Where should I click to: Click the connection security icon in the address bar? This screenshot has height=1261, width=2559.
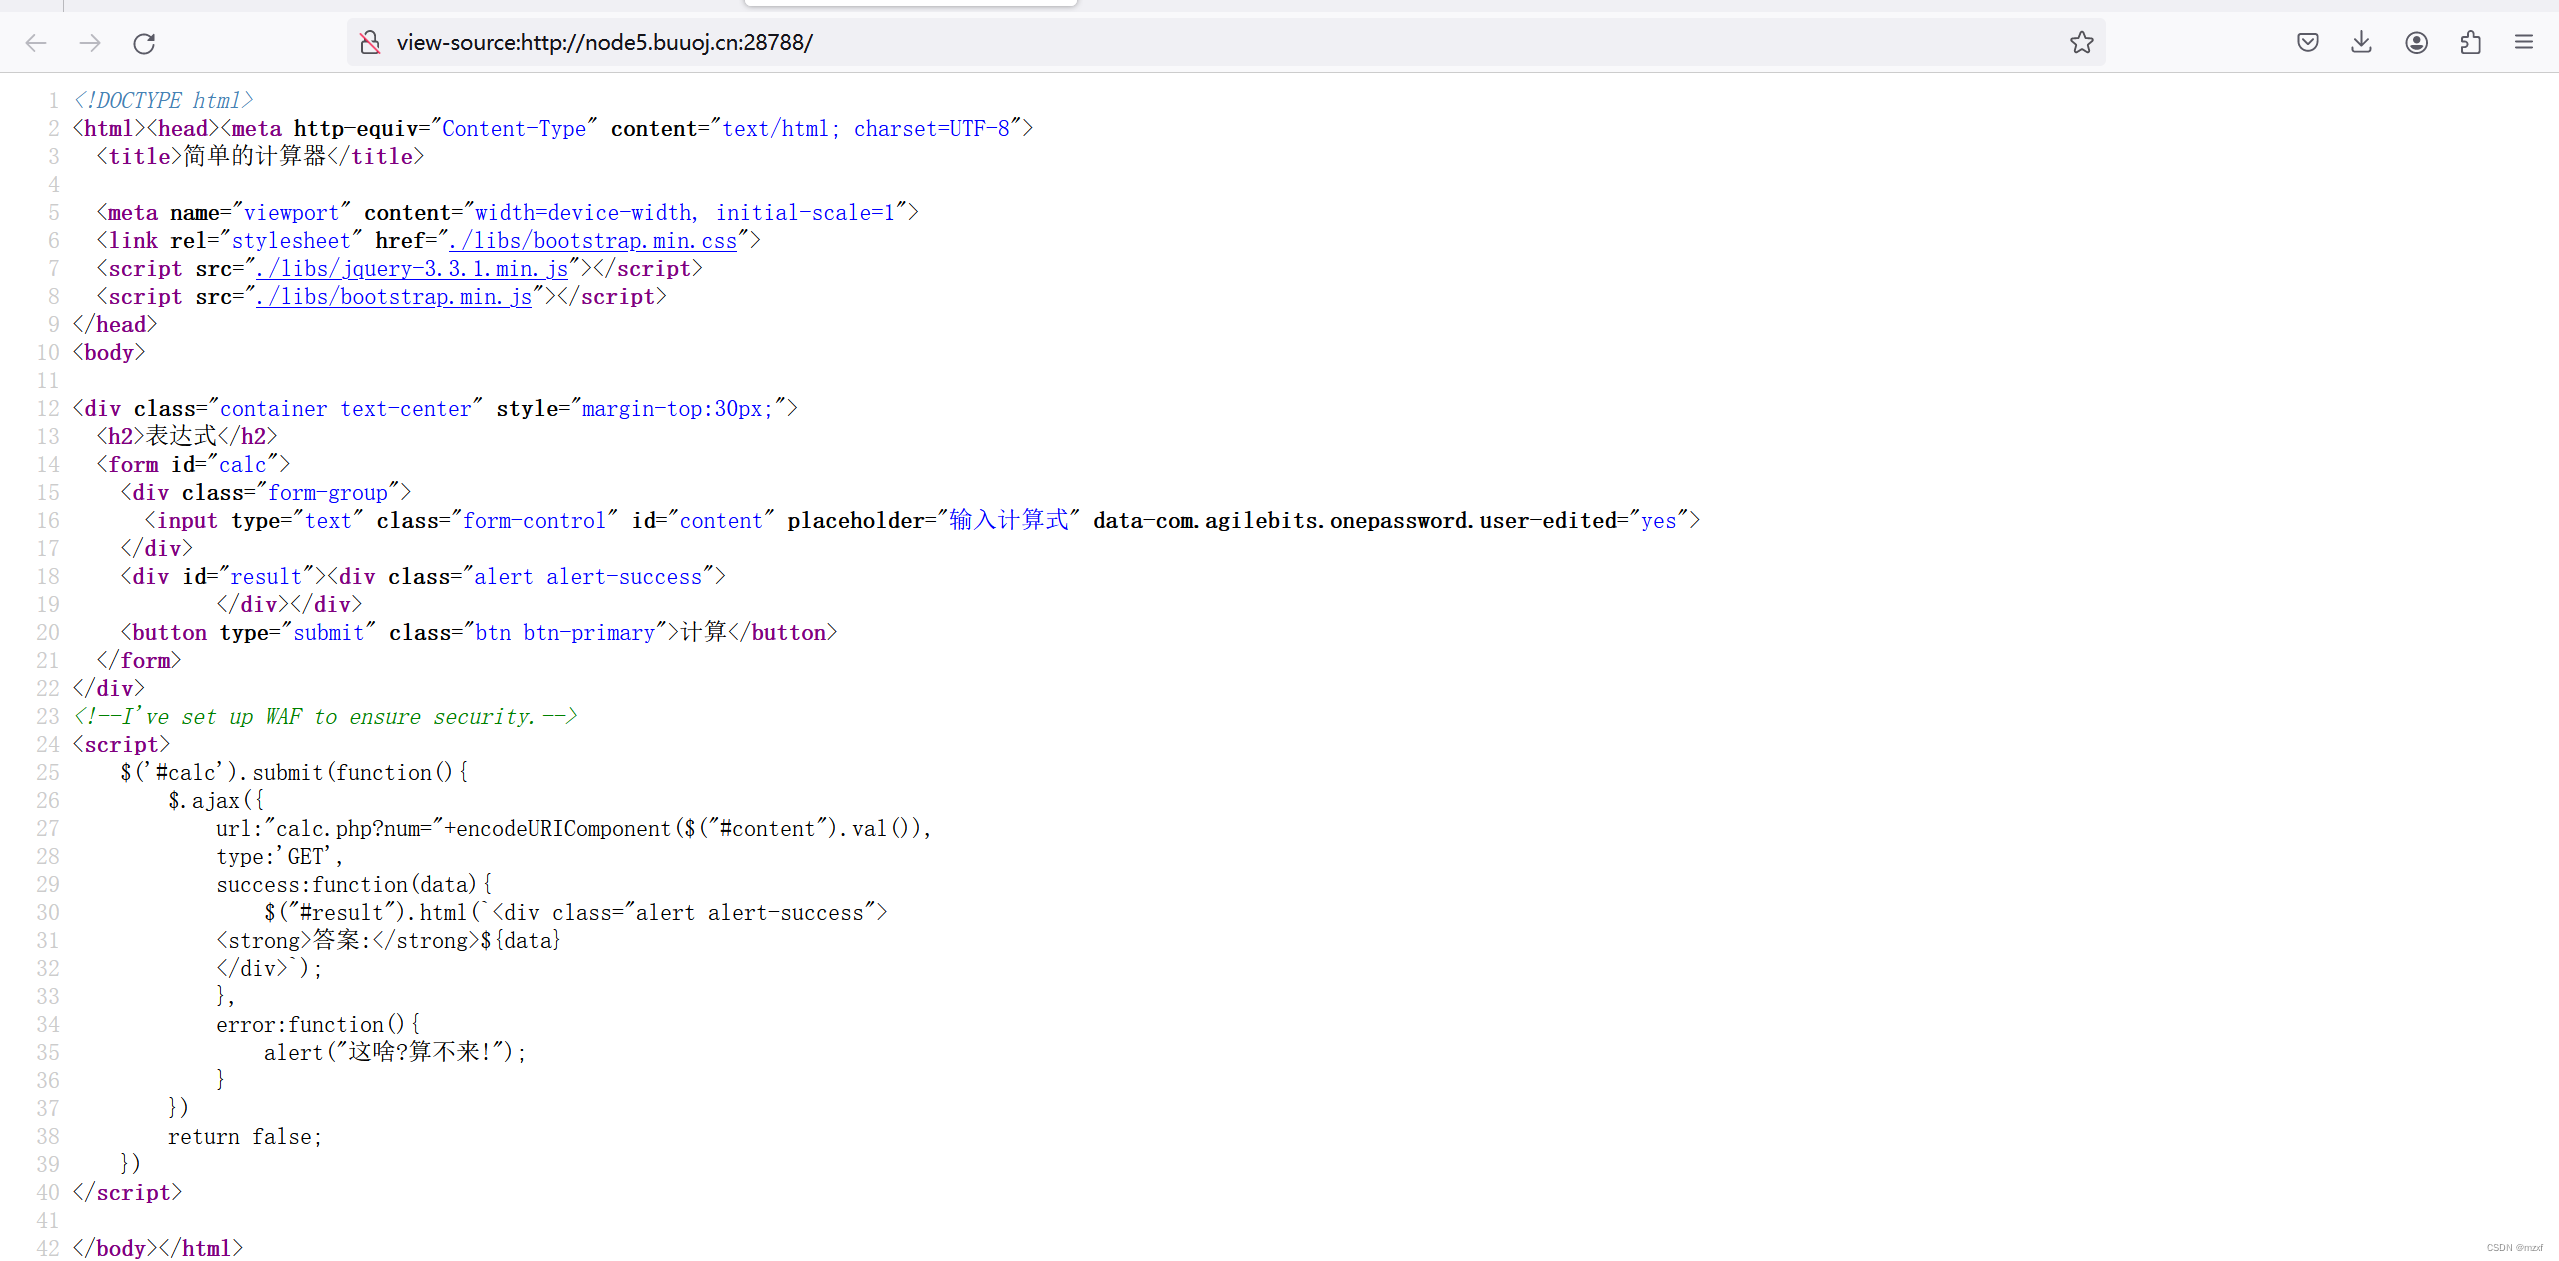pyautogui.click(x=369, y=42)
